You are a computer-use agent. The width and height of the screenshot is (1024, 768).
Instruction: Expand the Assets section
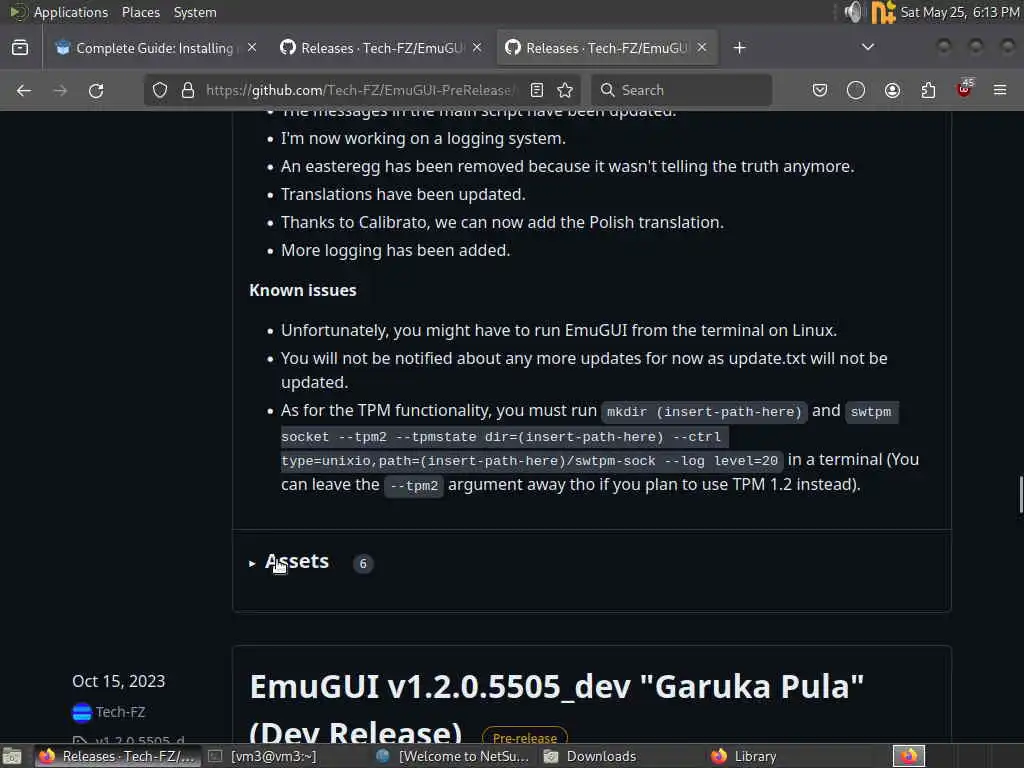pyautogui.click(x=289, y=562)
